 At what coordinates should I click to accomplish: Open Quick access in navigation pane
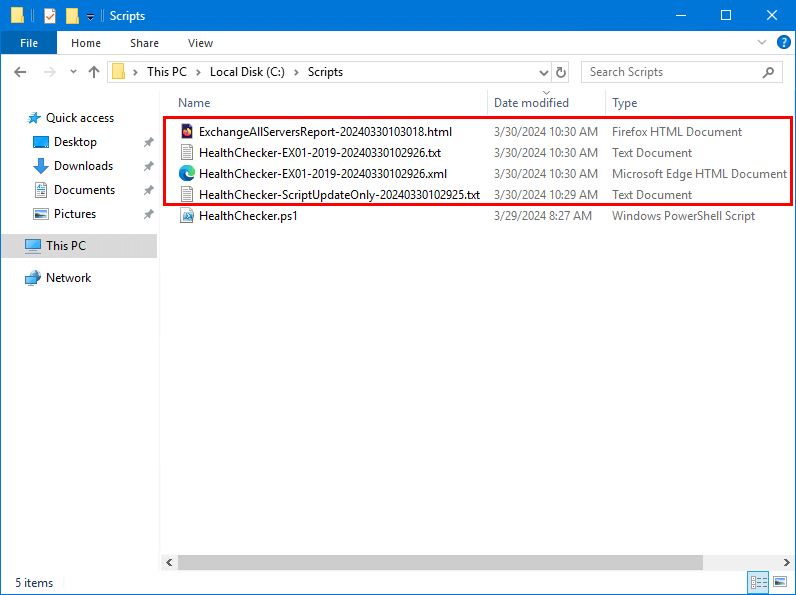pos(80,118)
